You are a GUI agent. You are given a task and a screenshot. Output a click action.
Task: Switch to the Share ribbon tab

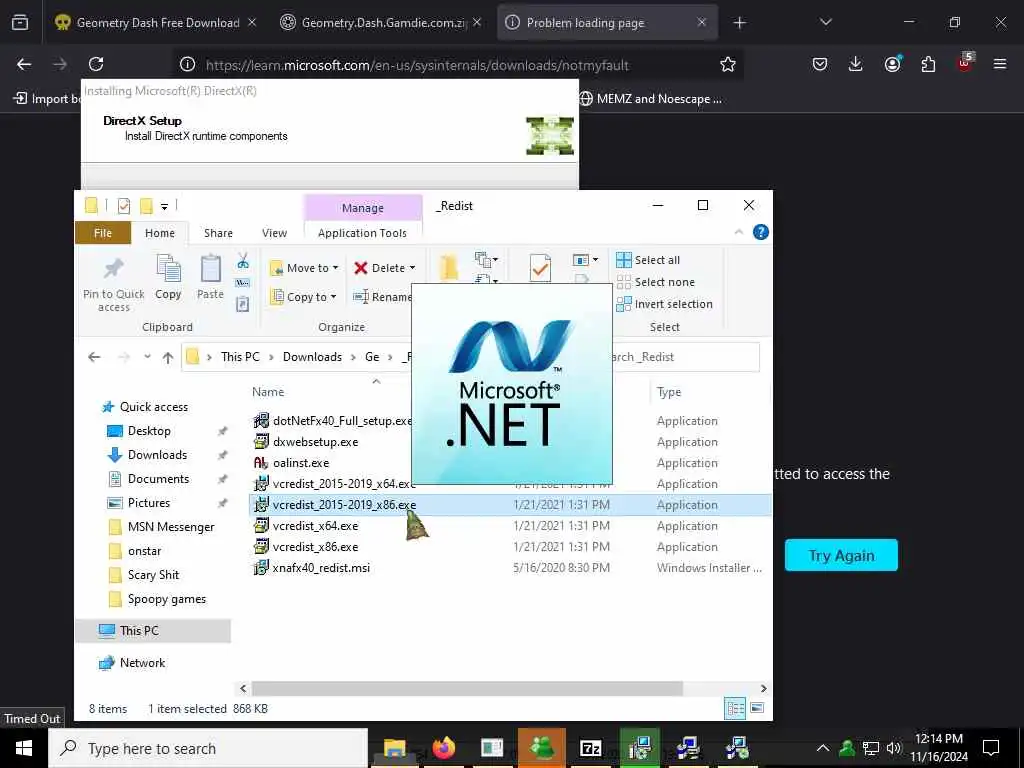coord(218,233)
